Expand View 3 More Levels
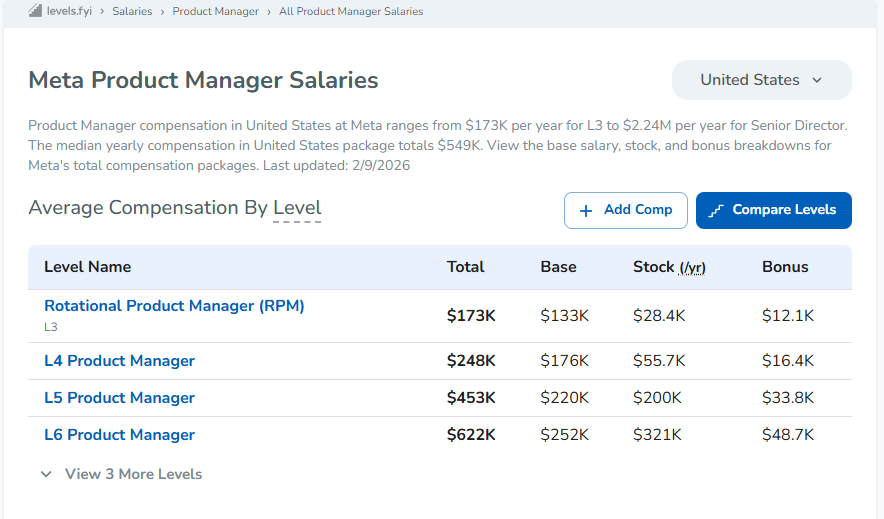The image size is (884, 519). 121,474
